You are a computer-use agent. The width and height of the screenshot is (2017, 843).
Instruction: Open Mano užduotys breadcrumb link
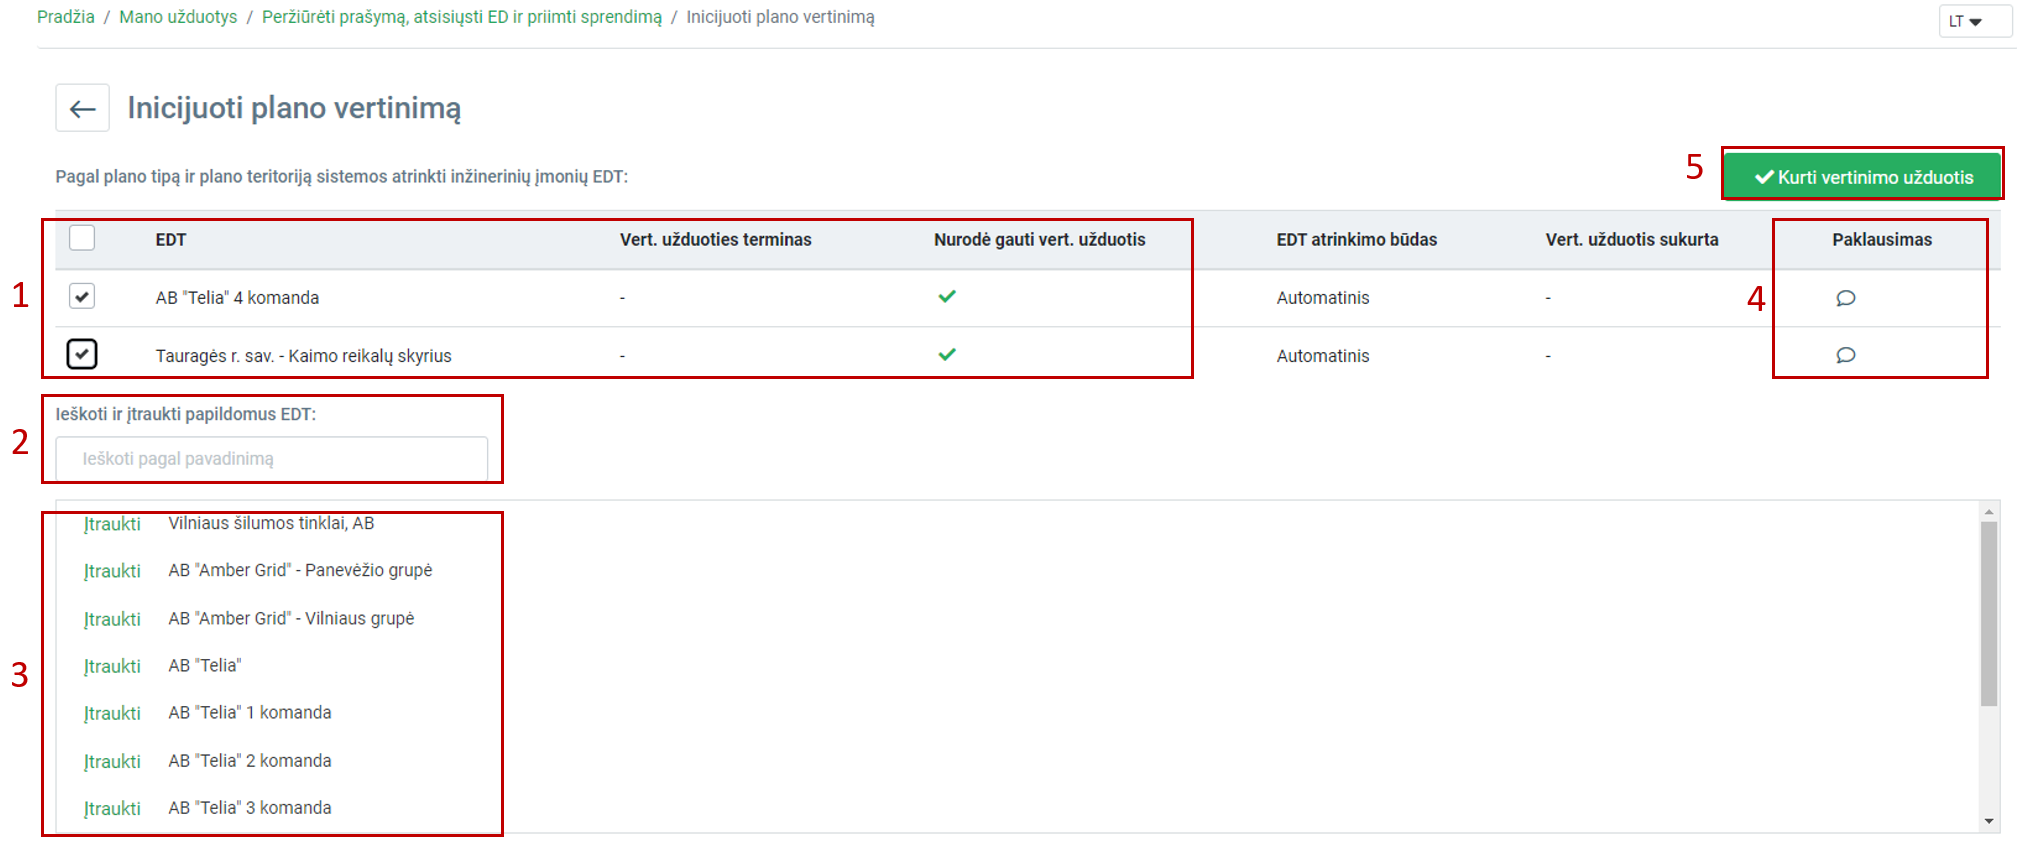(x=178, y=17)
